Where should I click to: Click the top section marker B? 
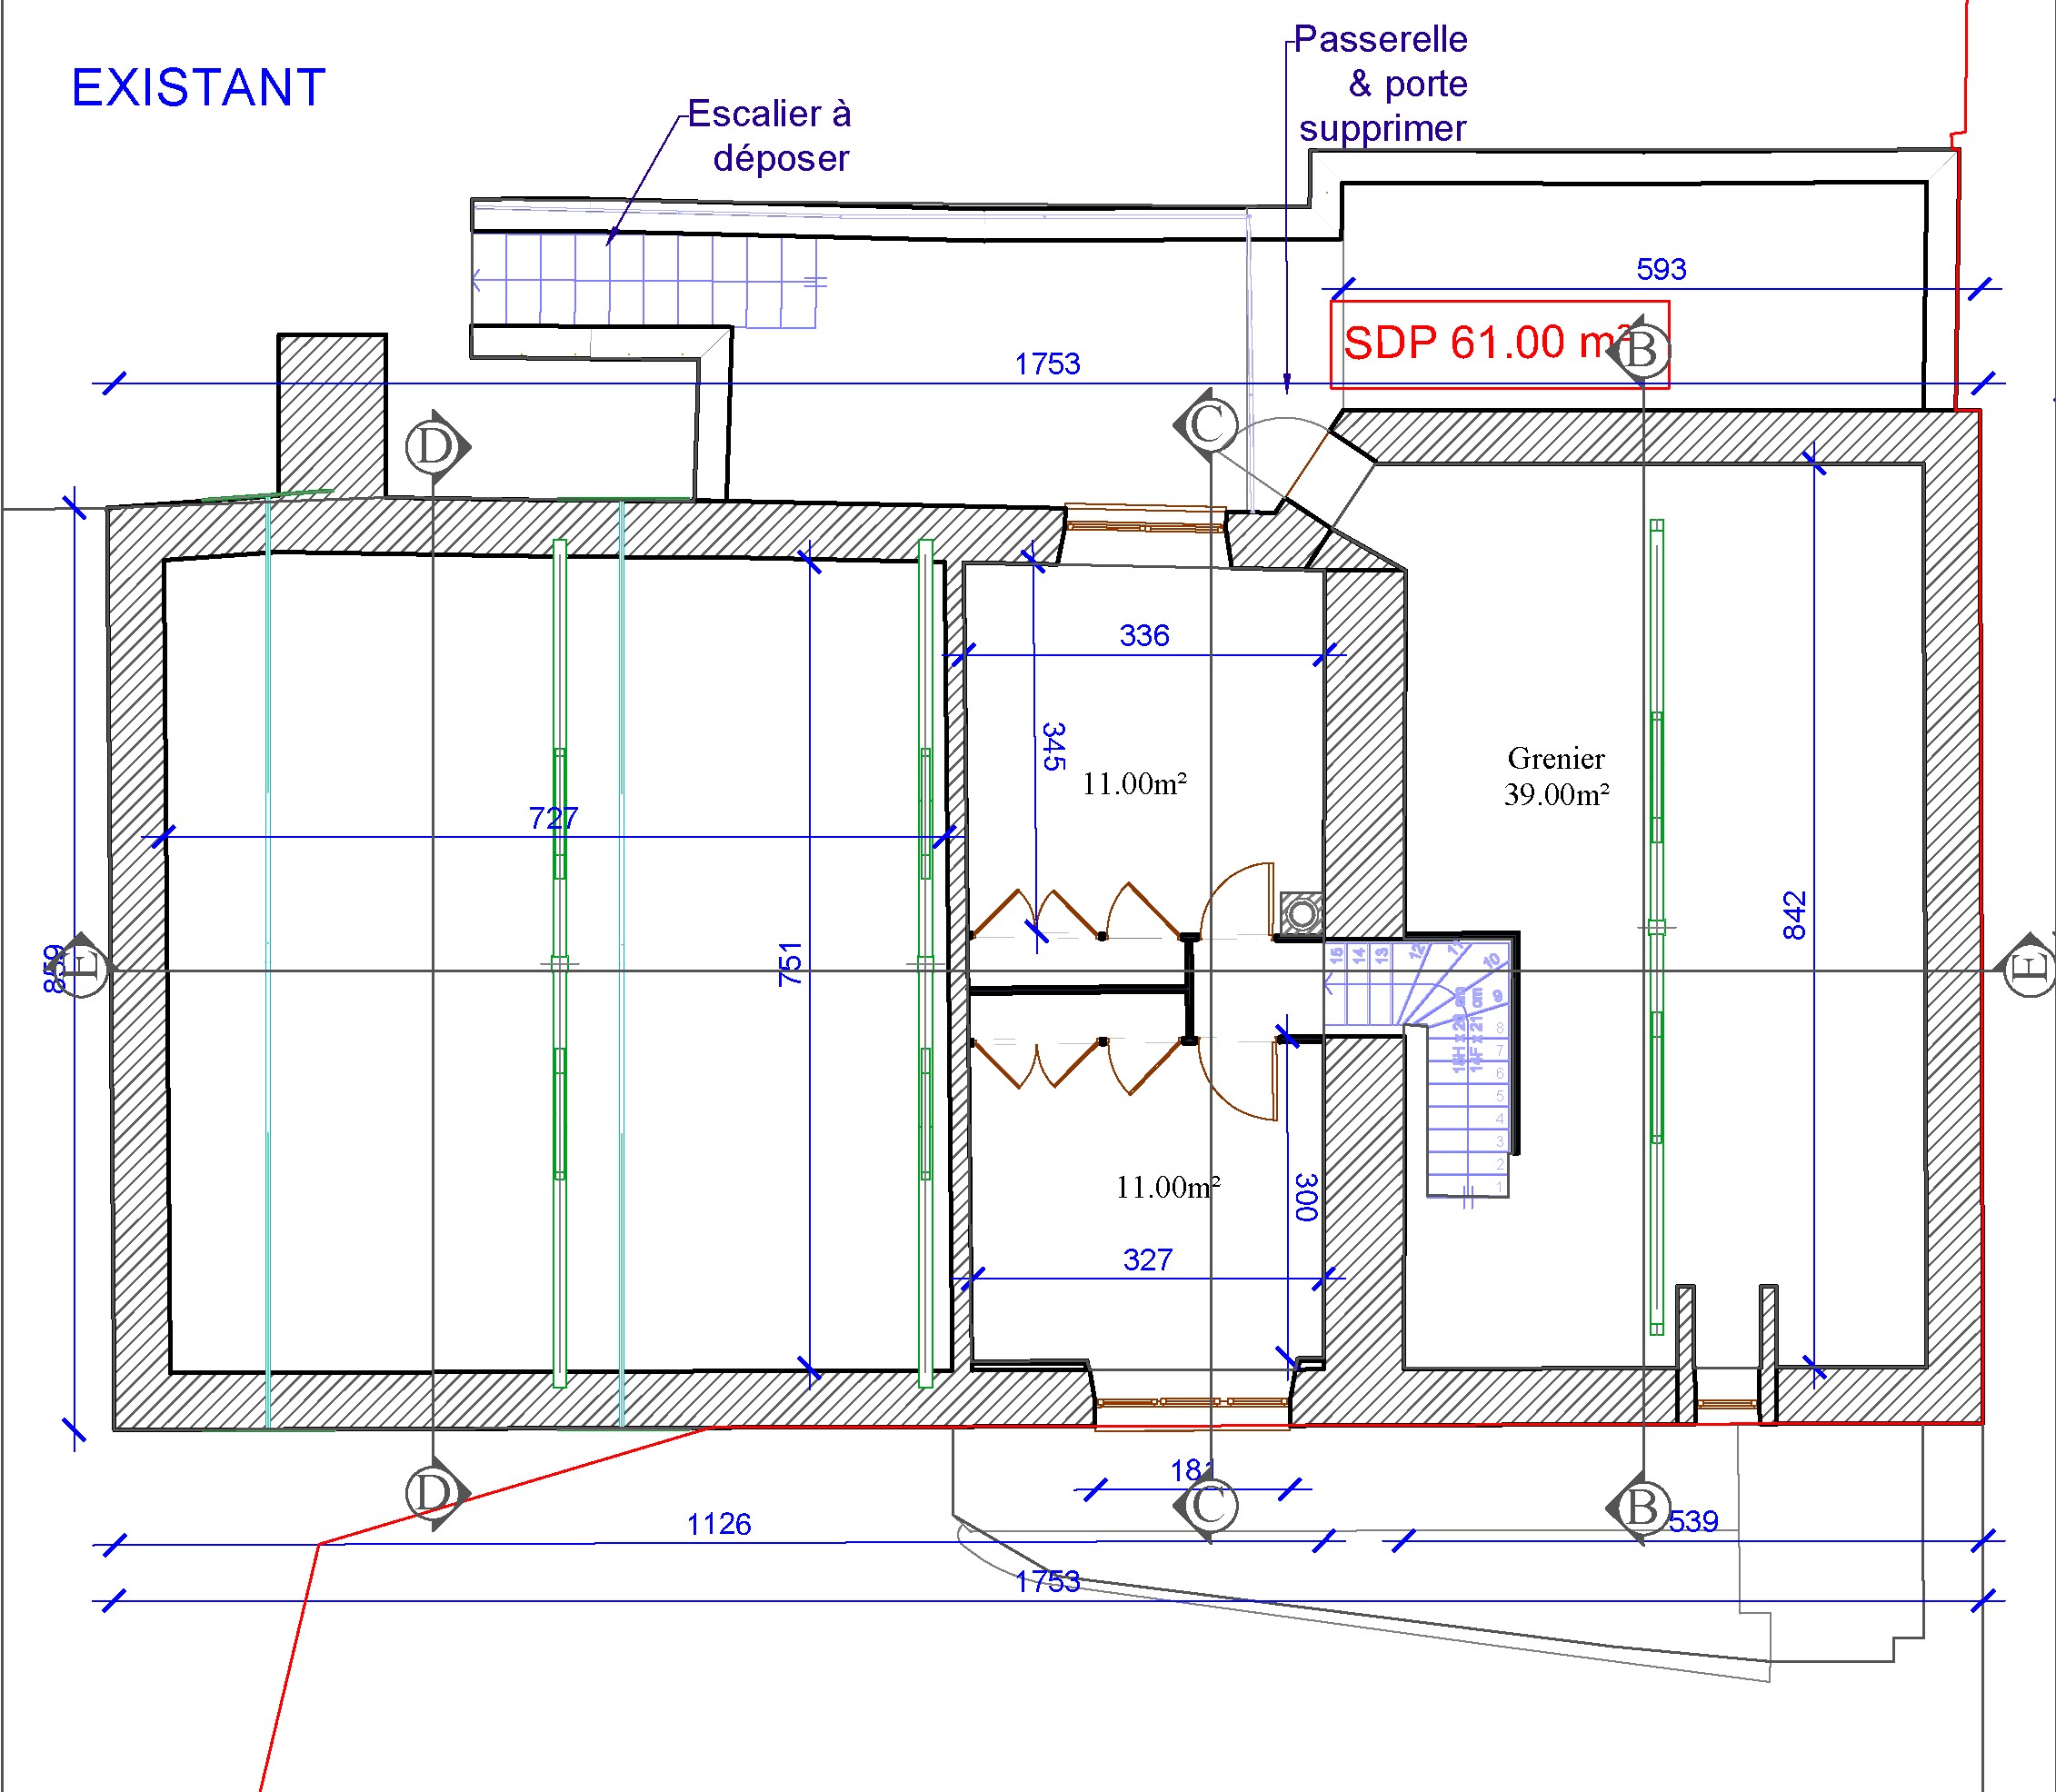1643,351
